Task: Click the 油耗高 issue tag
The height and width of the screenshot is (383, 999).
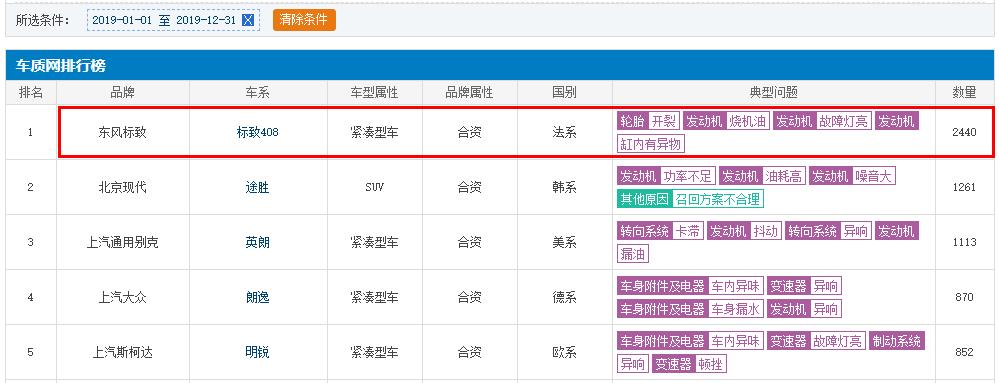Action: pos(783,176)
